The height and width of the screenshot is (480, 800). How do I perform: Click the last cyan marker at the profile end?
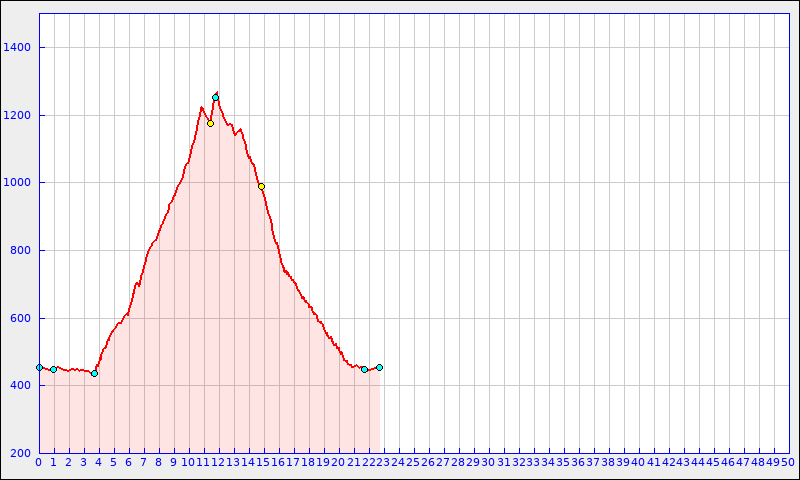coord(379,367)
